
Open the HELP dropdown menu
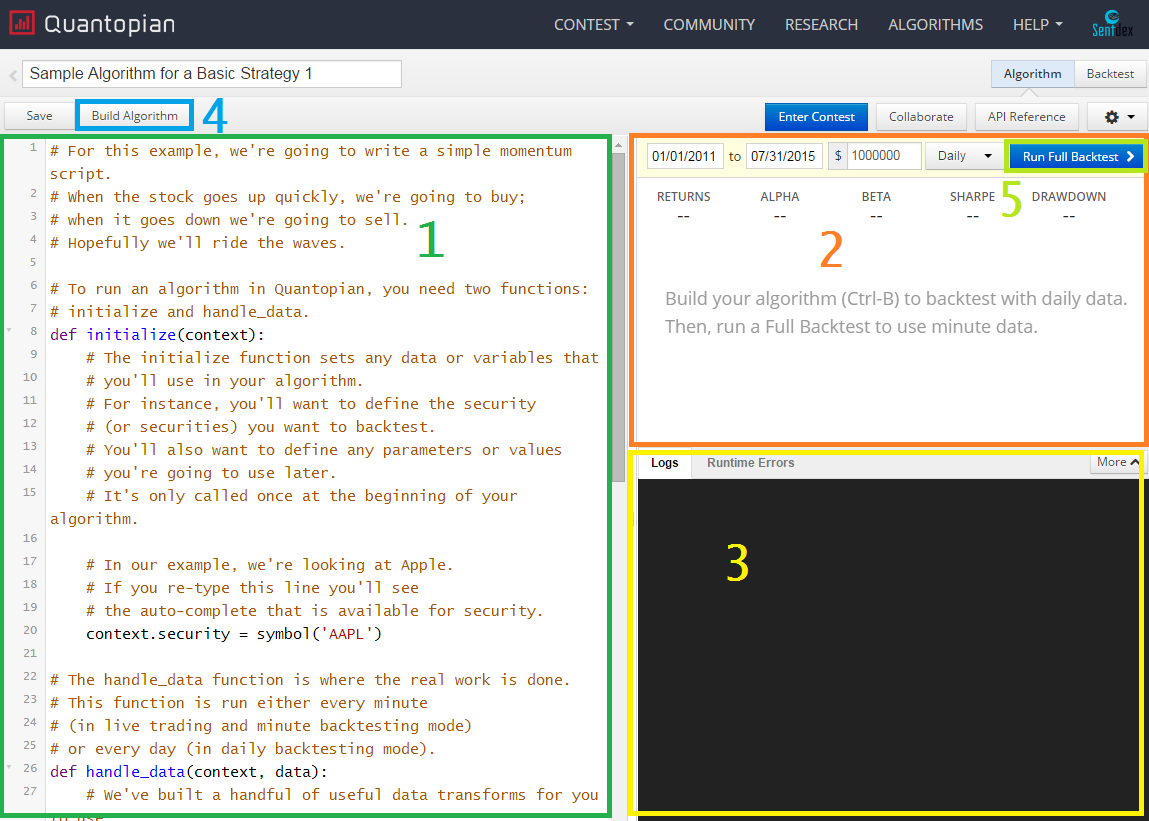[1037, 24]
